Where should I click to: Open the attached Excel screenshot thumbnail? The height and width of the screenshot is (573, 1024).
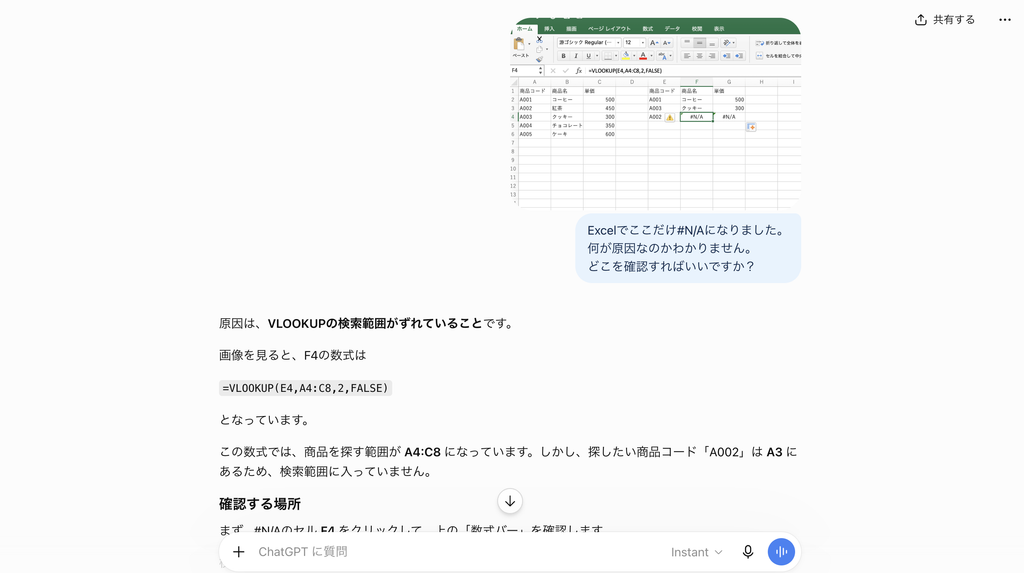point(655,113)
